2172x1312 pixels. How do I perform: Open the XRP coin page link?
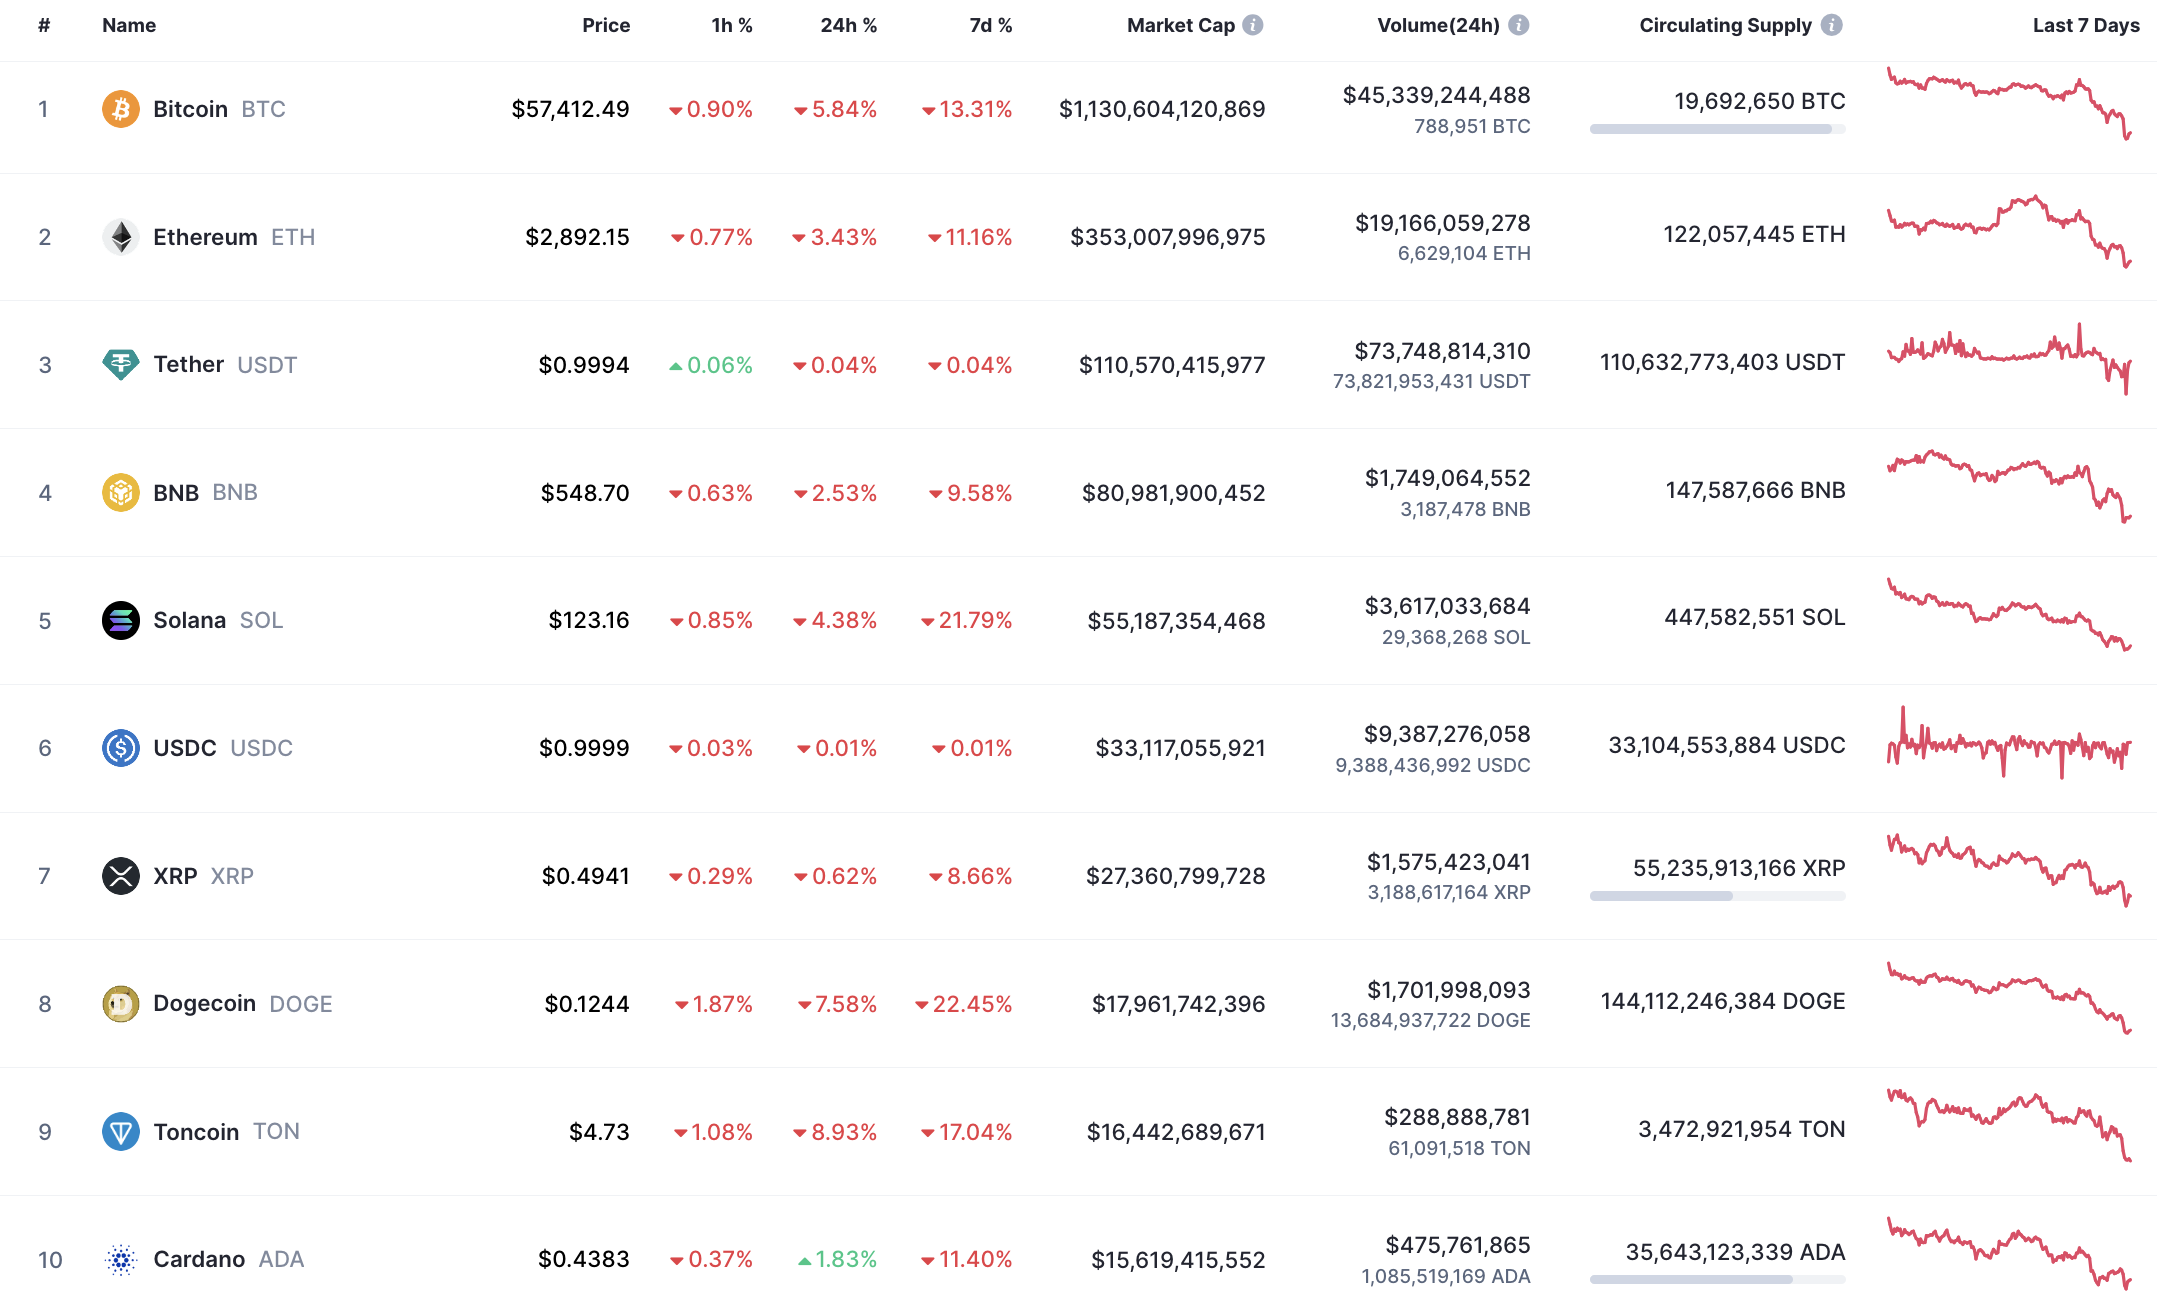coord(175,876)
